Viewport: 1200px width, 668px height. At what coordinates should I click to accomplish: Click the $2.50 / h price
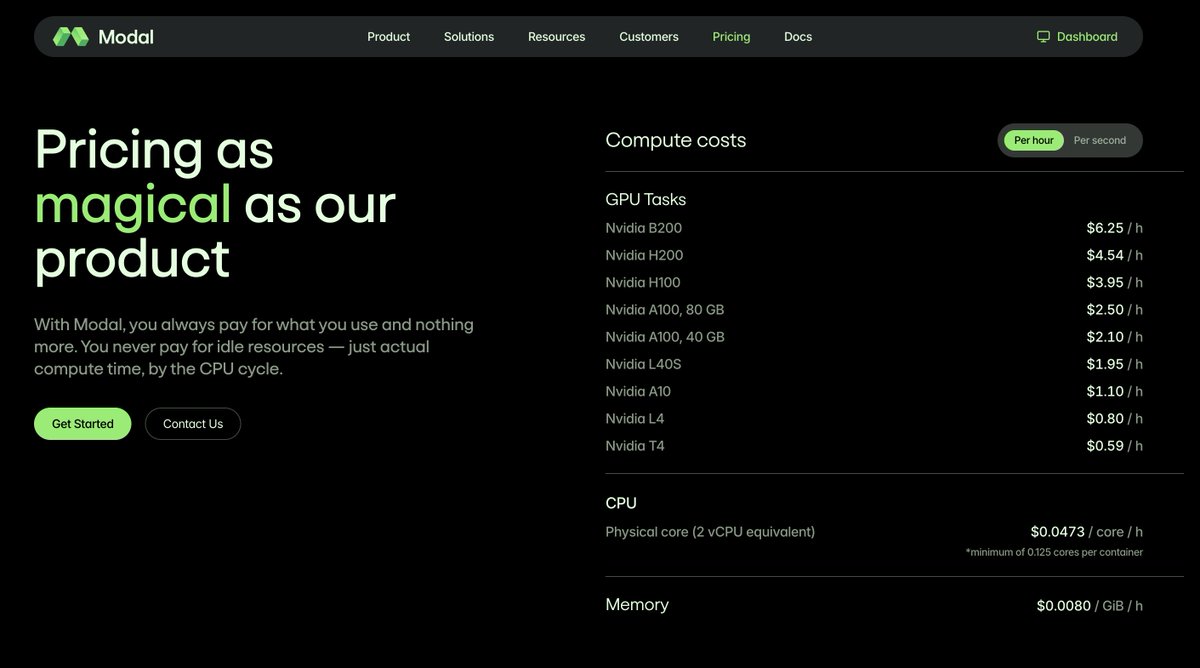pyautogui.click(x=1115, y=310)
